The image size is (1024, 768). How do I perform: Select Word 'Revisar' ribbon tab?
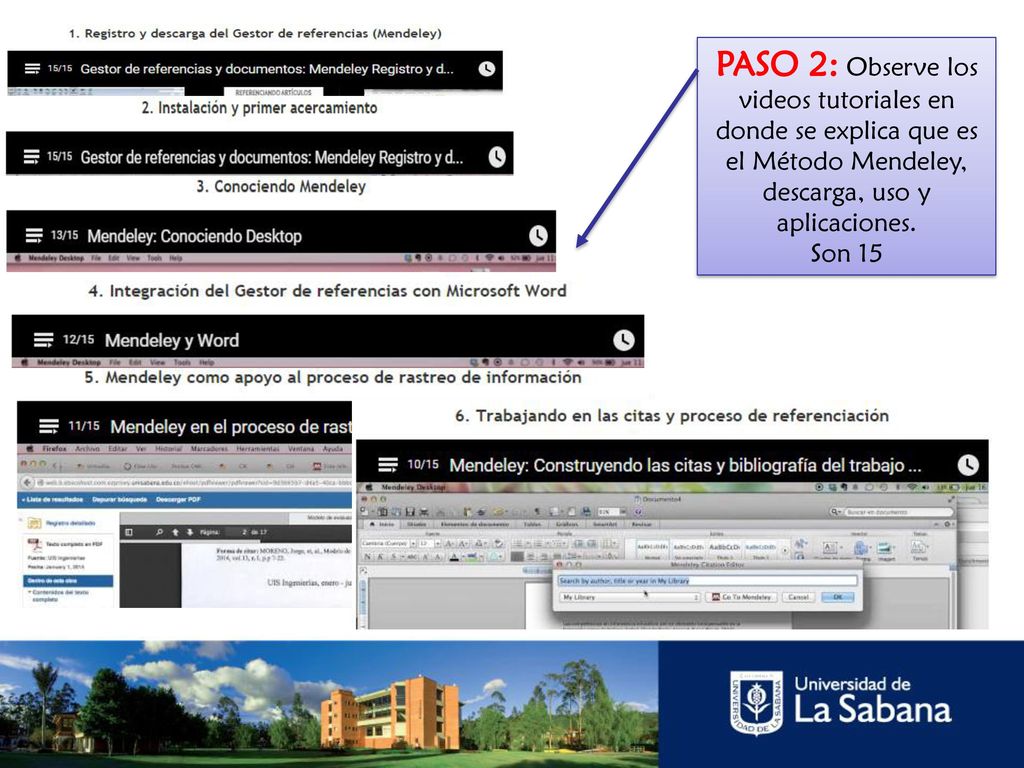641,524
